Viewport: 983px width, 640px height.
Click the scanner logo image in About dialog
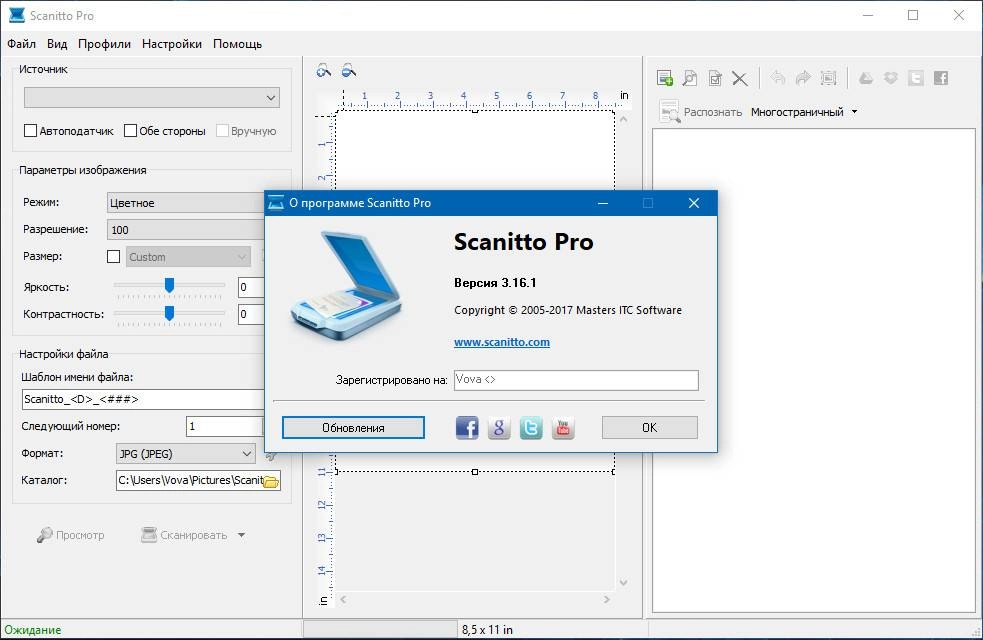click(x=345, y=286)
